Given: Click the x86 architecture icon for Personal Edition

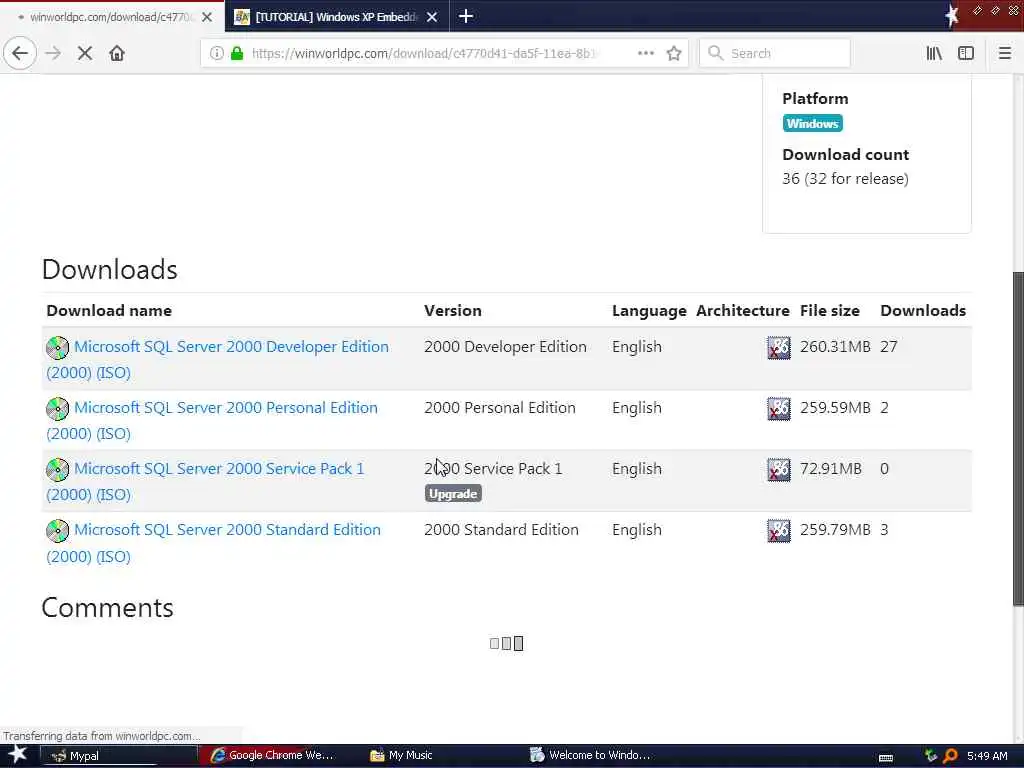Looking at the screenshot, I should [x=778, y=409].
